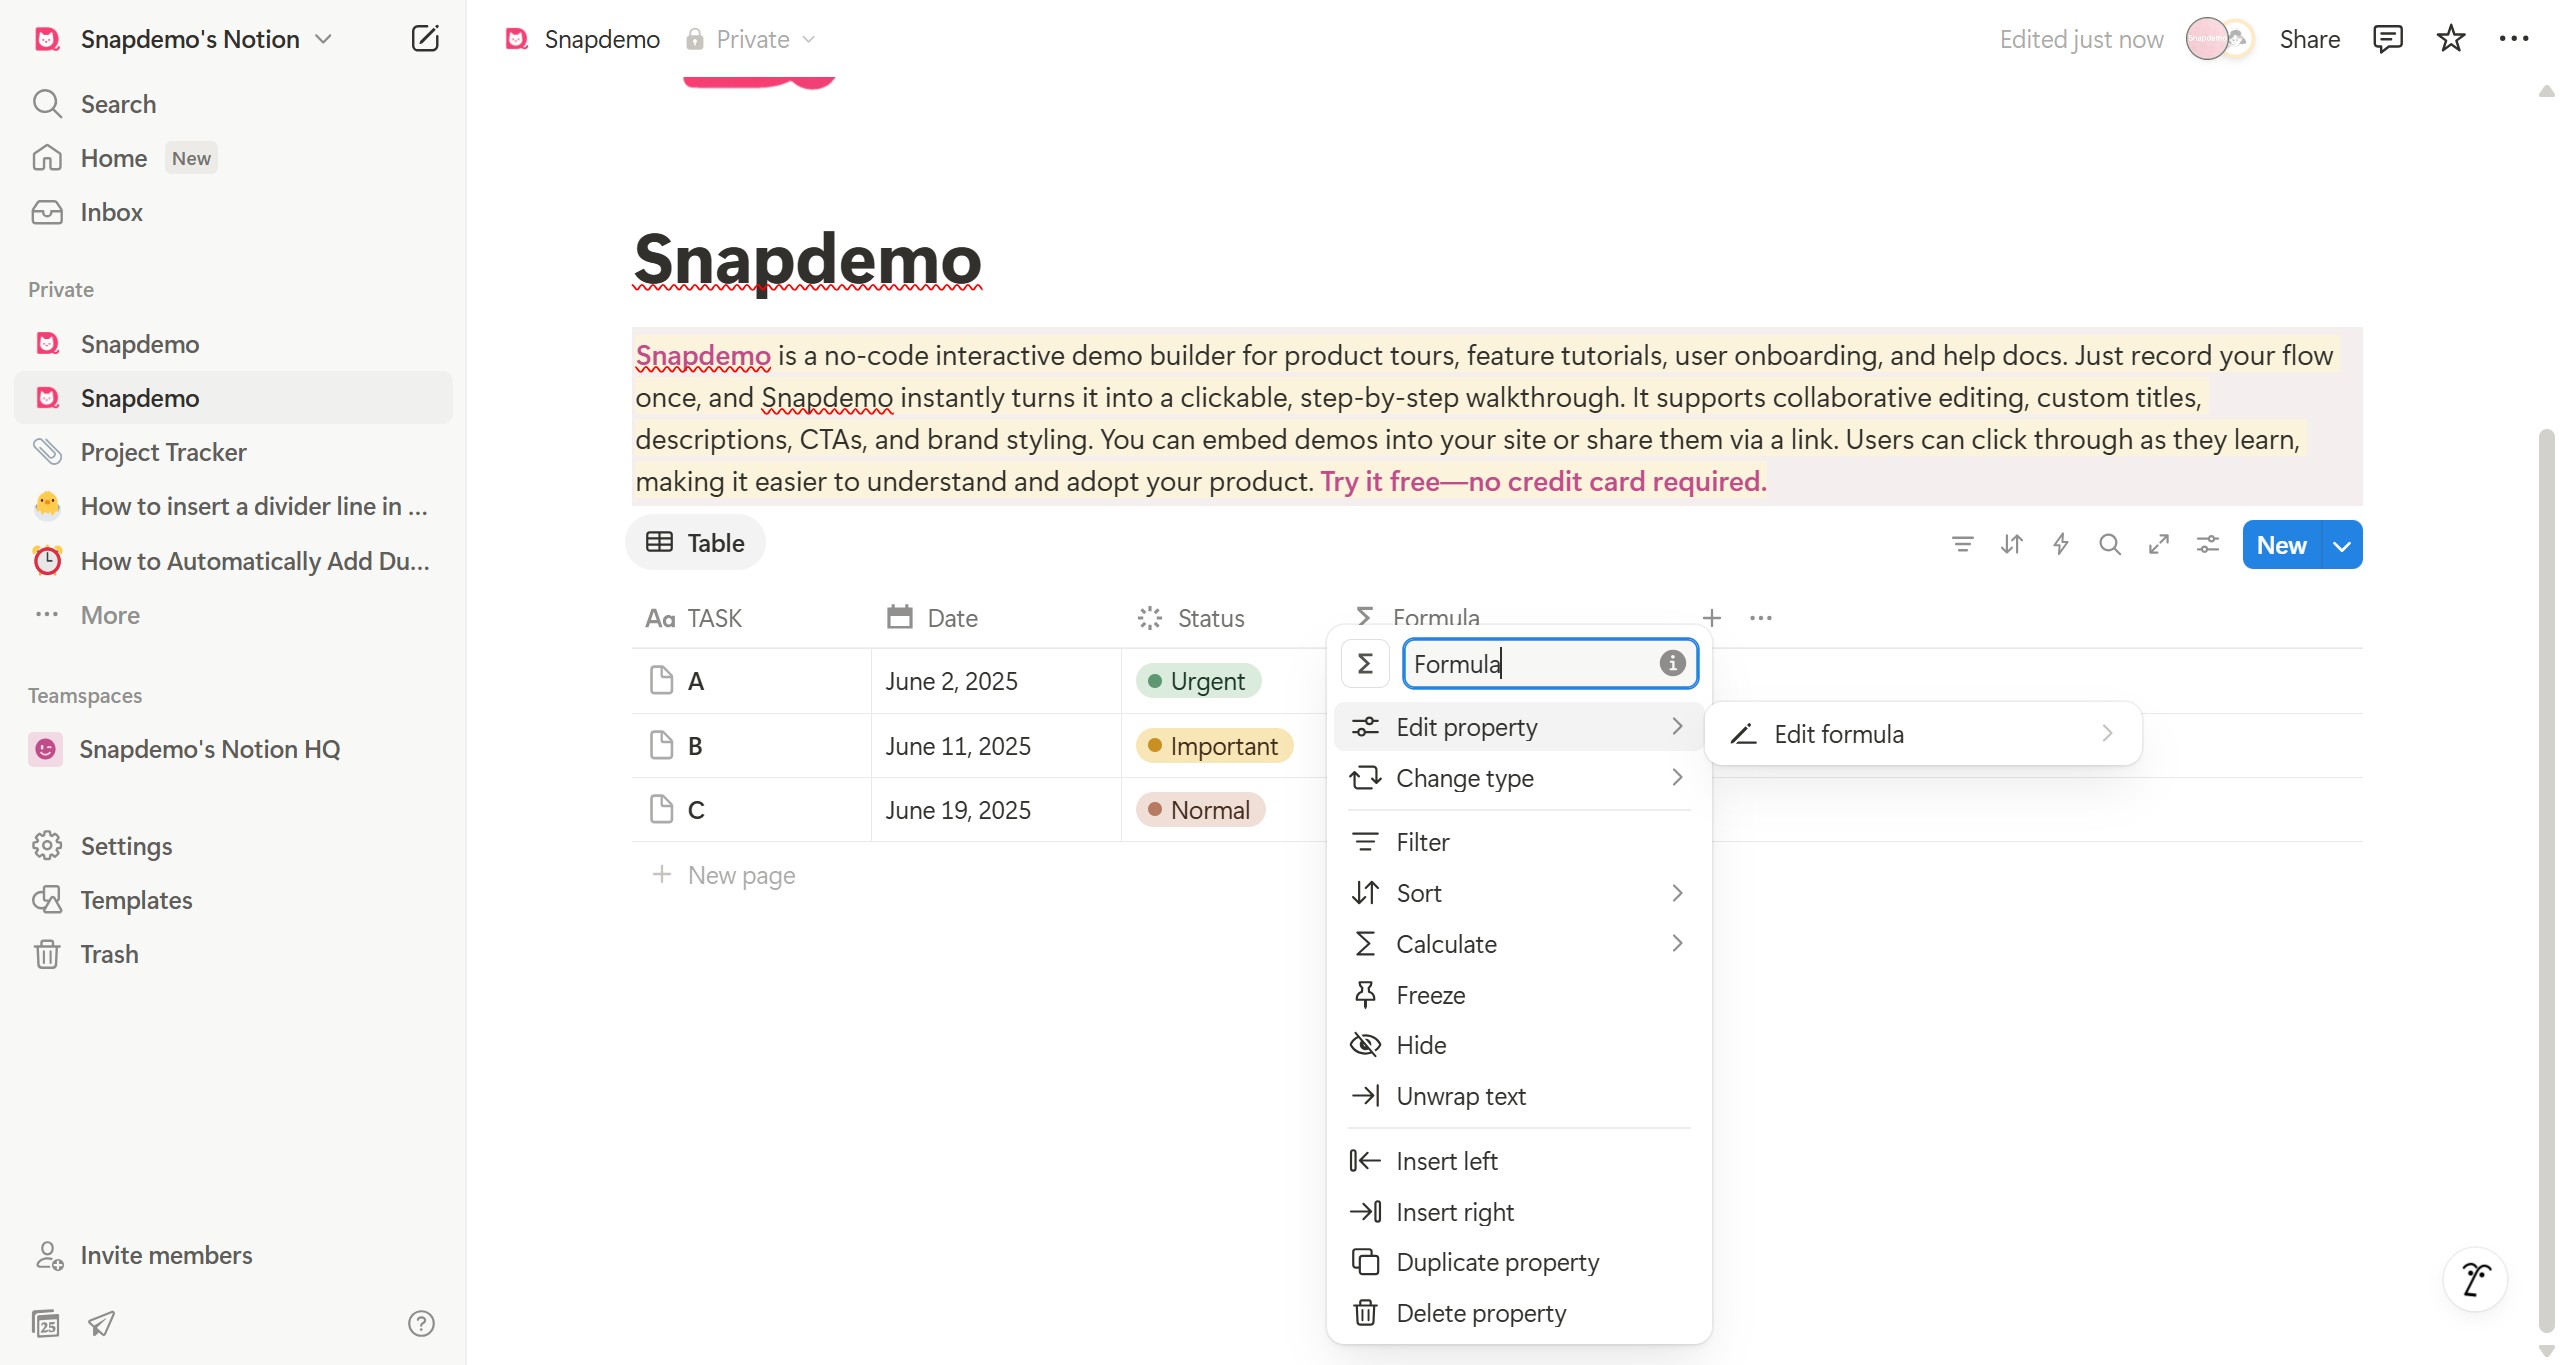Open Templates
This screenshot has width=2561, height=1365.
233,900
